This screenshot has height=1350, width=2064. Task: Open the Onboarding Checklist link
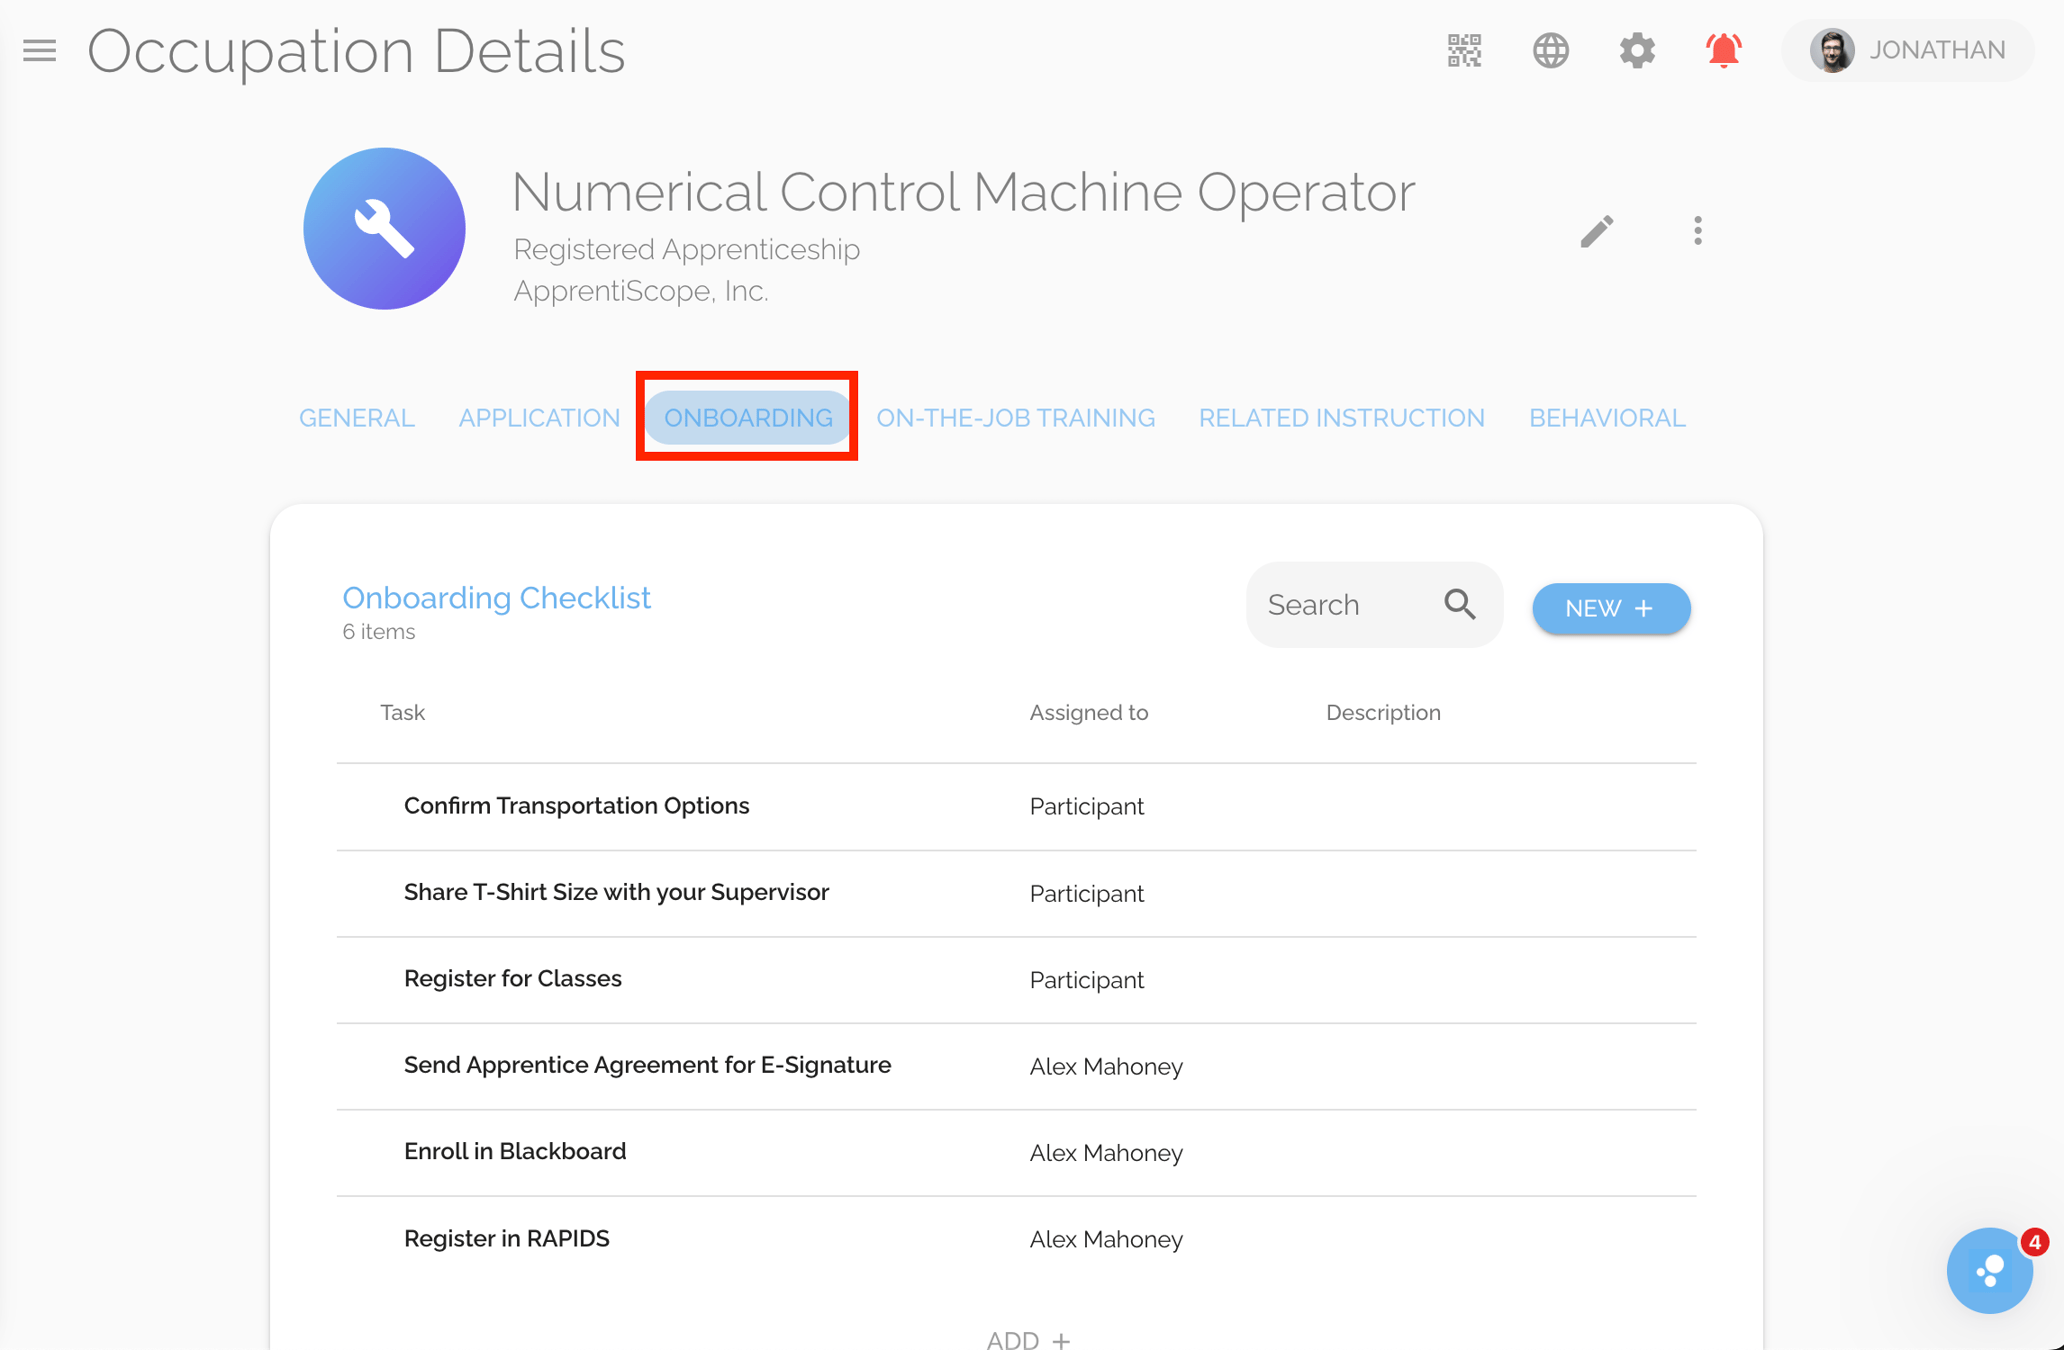point(497,597)
